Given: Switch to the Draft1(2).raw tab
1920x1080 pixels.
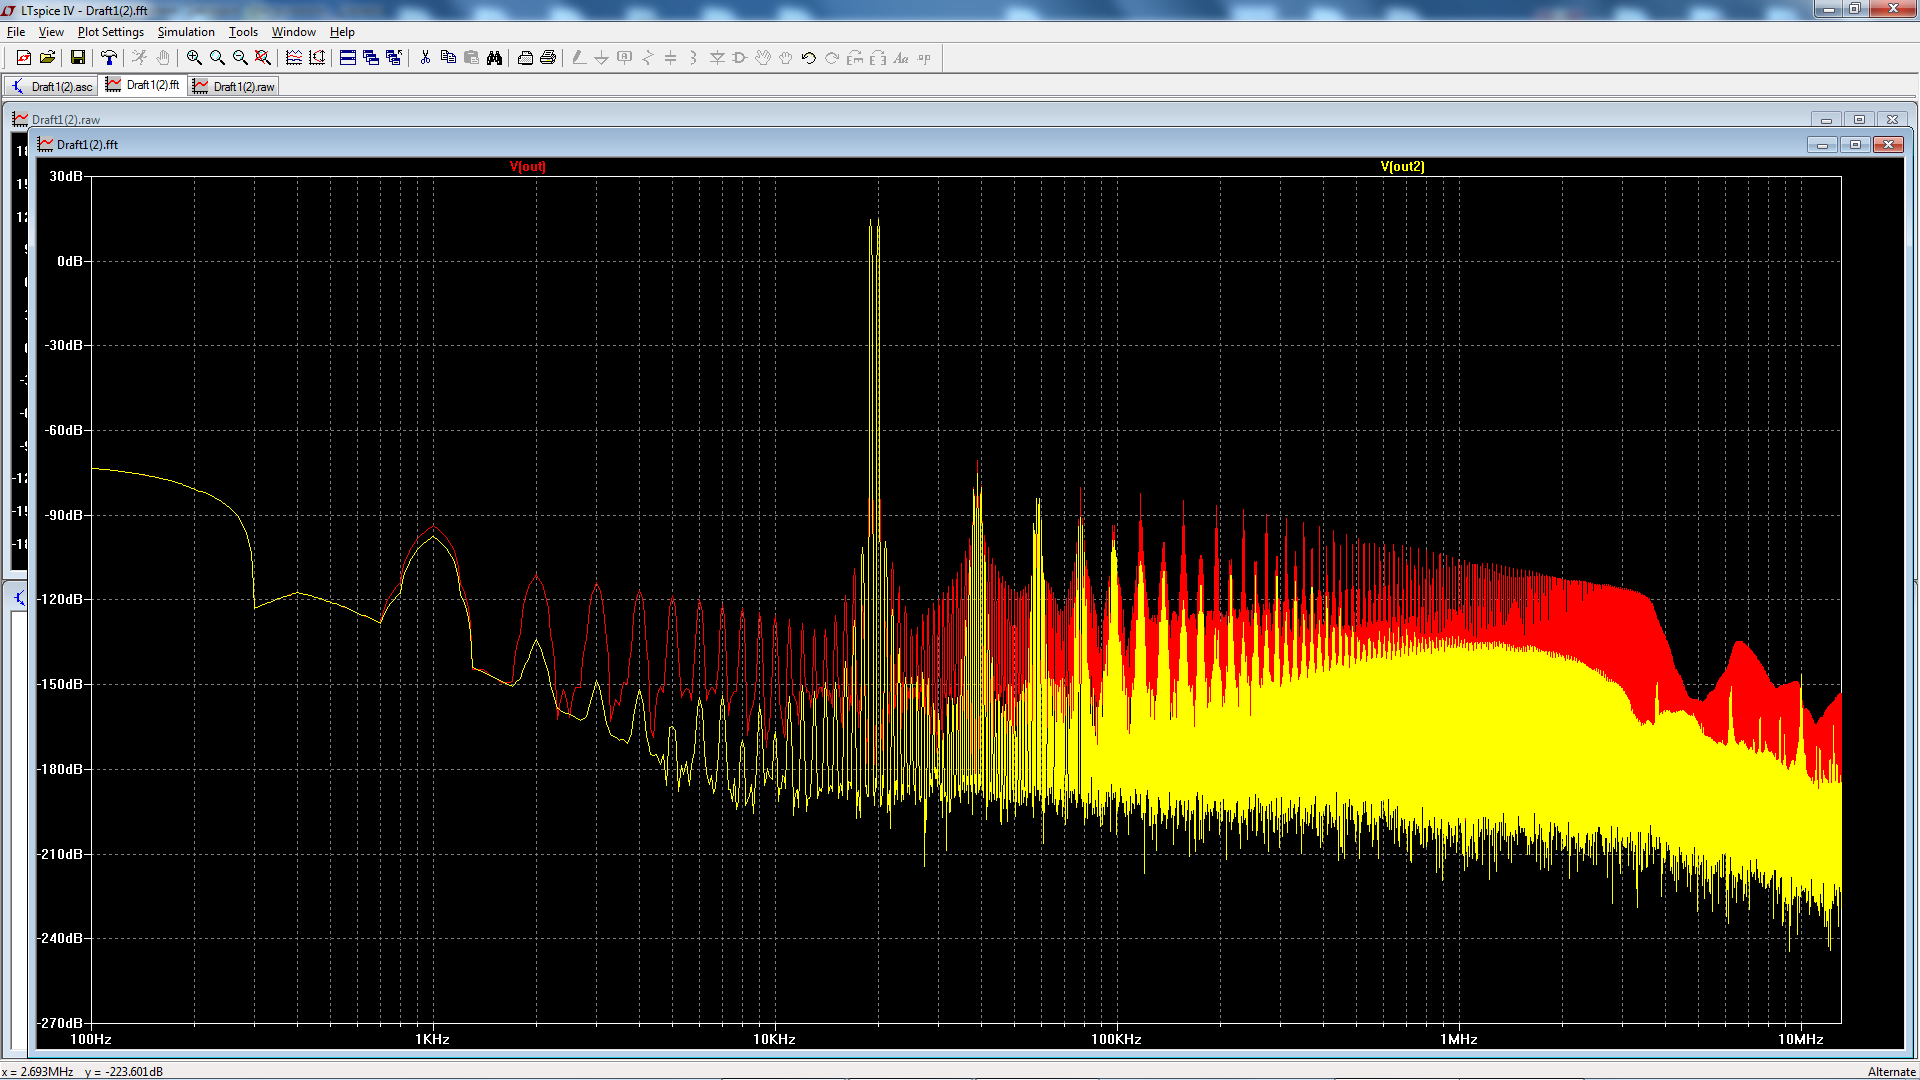Looking at the screenshot, I should 234,87.
